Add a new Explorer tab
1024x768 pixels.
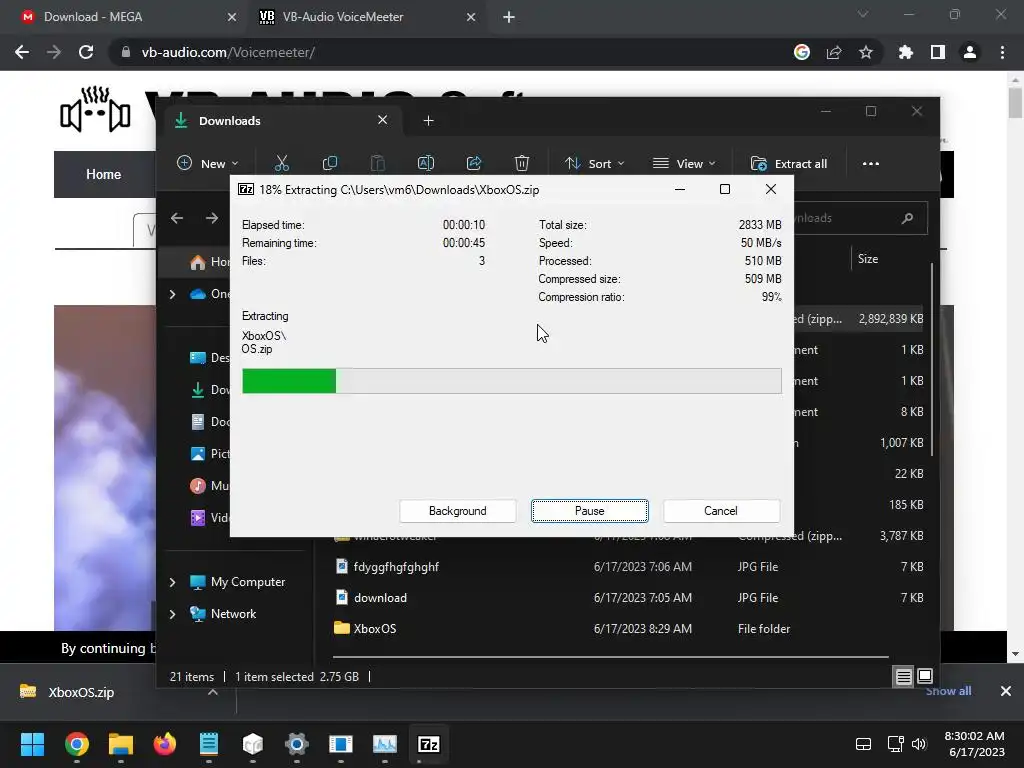(428, 121)
